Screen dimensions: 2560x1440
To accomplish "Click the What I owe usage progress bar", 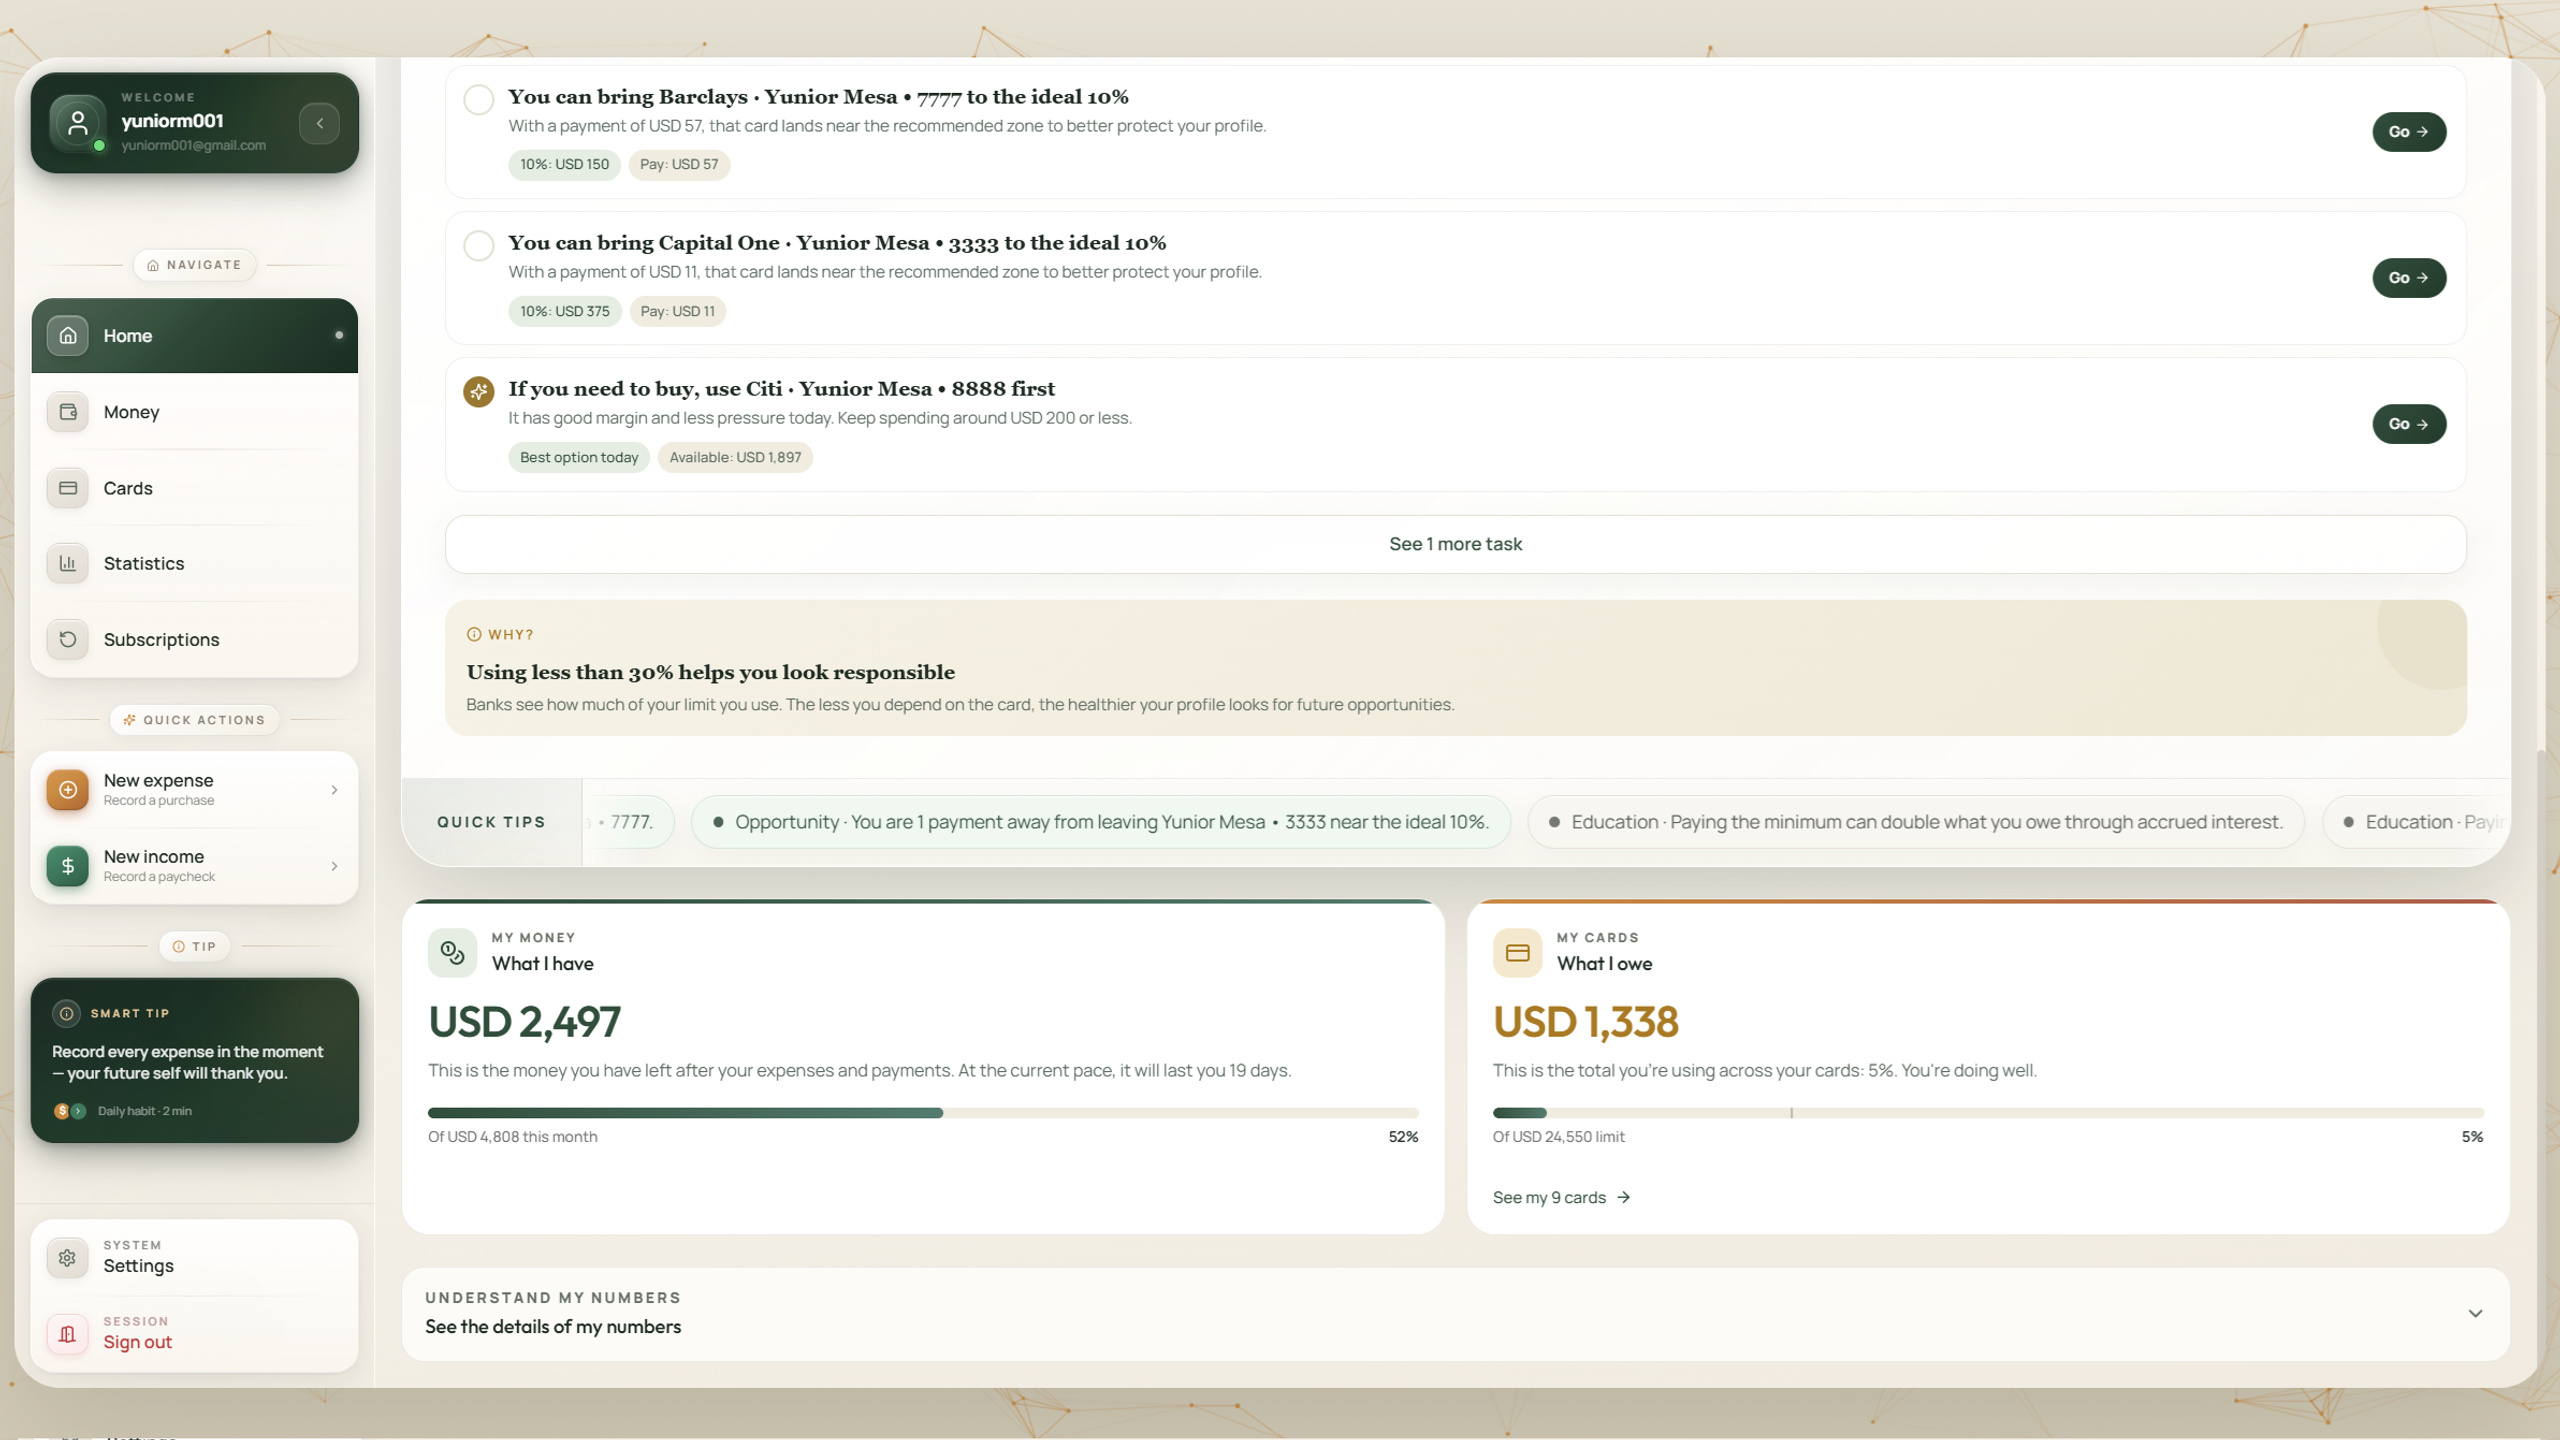I will click(1988, 1113).
